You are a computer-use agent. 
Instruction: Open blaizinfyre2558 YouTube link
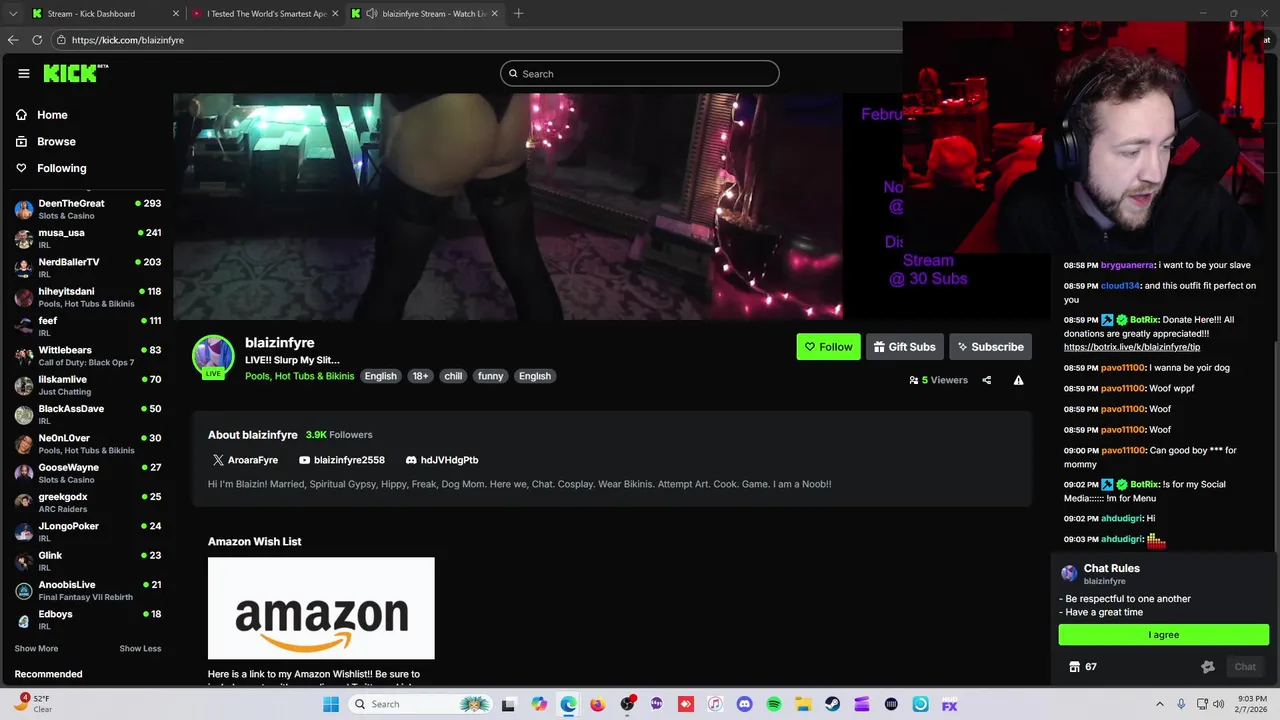tap(341, 460)
